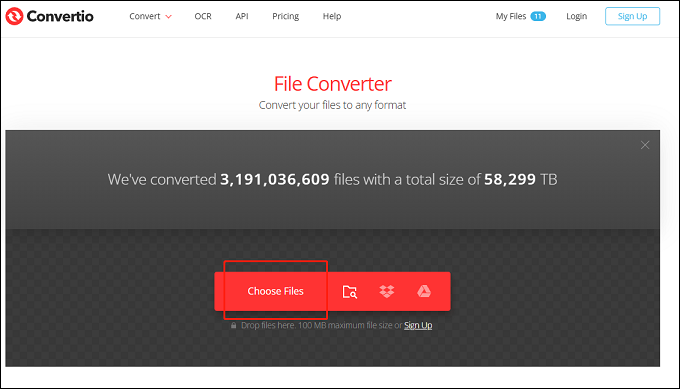
Task: Browse files by URL via folder search icon
Action: (350, 291)
